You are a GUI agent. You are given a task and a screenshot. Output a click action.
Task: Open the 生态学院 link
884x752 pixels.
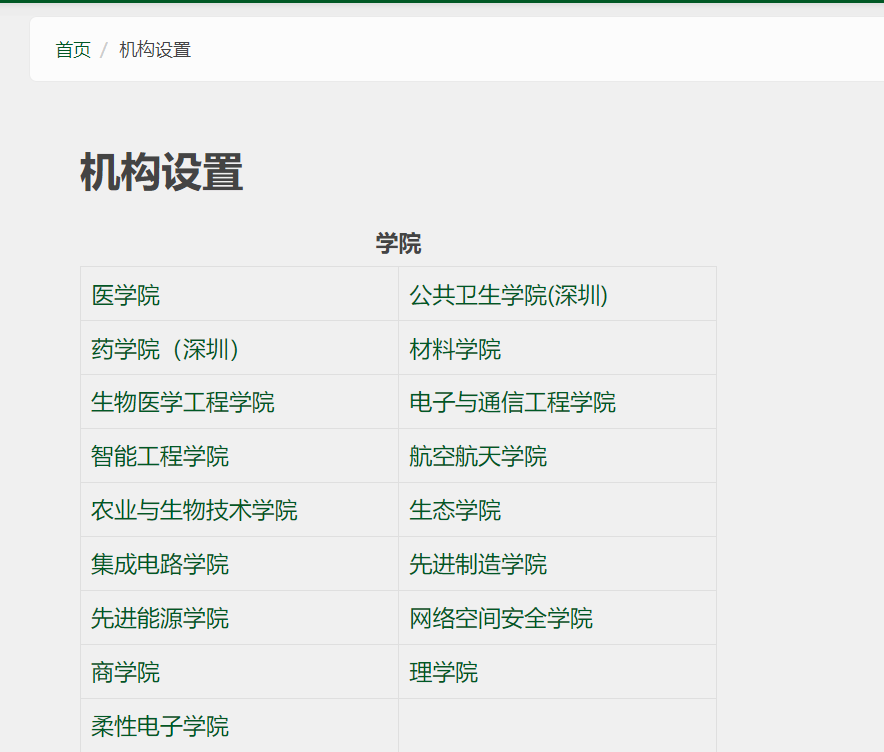pyautogui.click(x=455, y=511)
